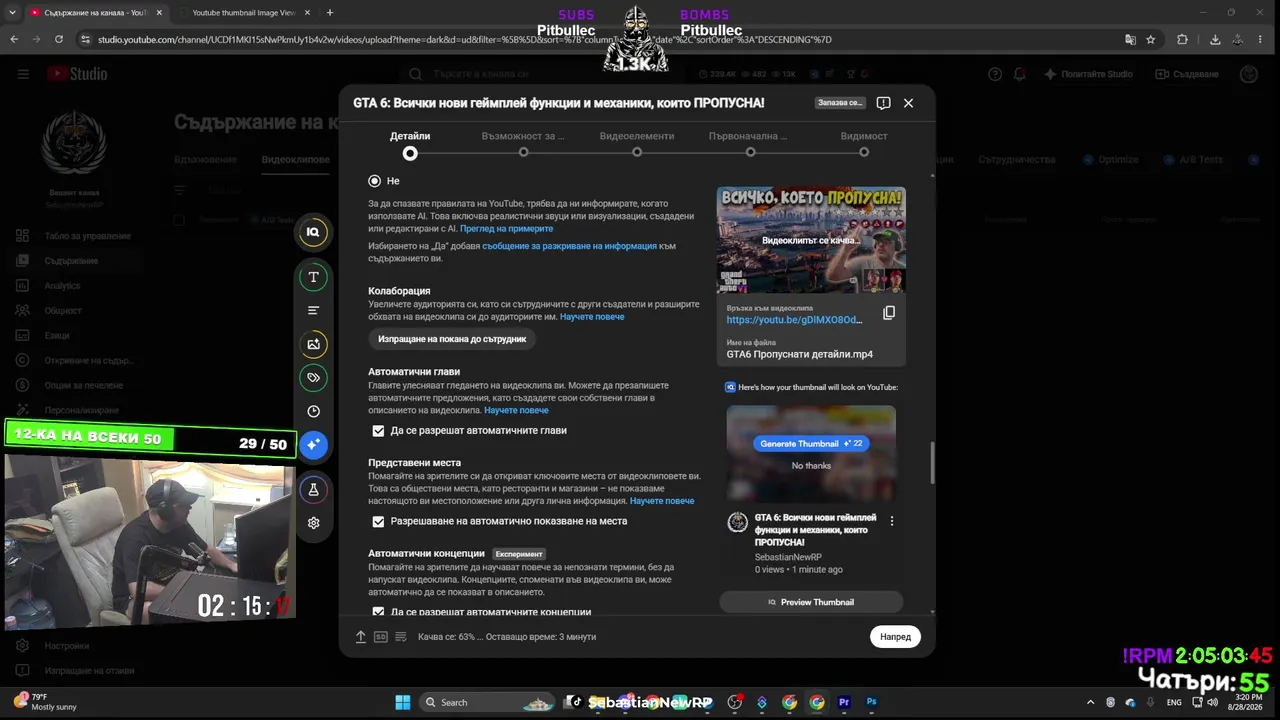Screen dimensions: 1280x720
Task: Launch Premiere Pro from the taskbar
Action: coord(844,702)
